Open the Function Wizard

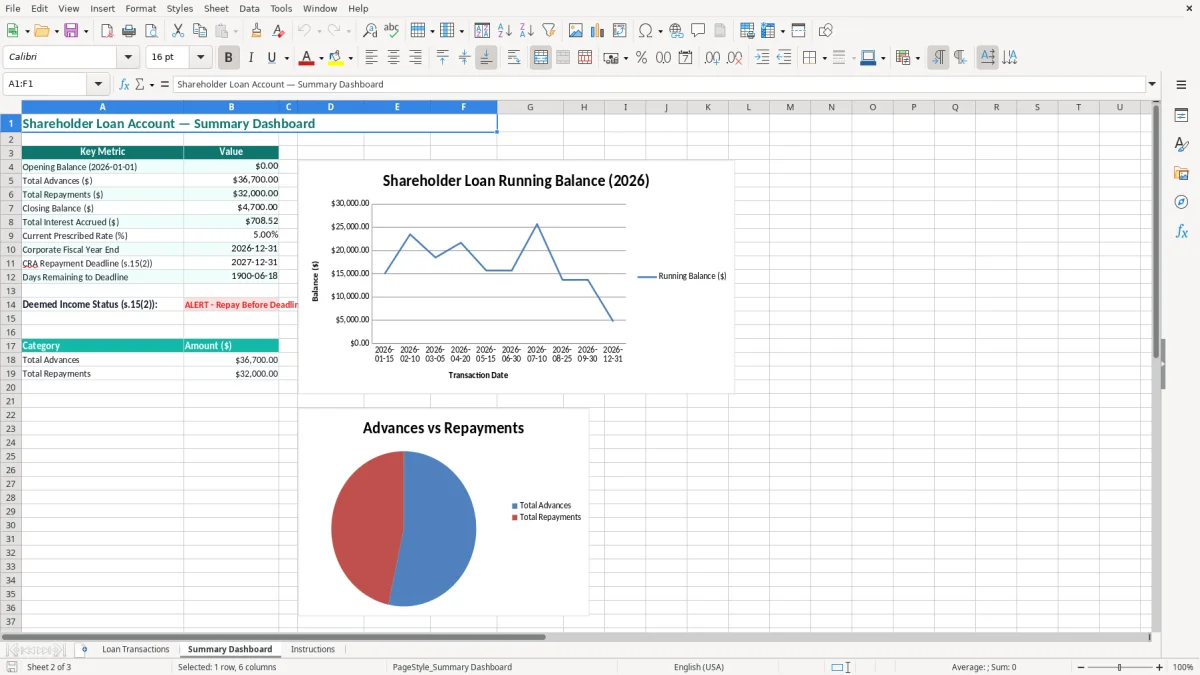(124, 84)
